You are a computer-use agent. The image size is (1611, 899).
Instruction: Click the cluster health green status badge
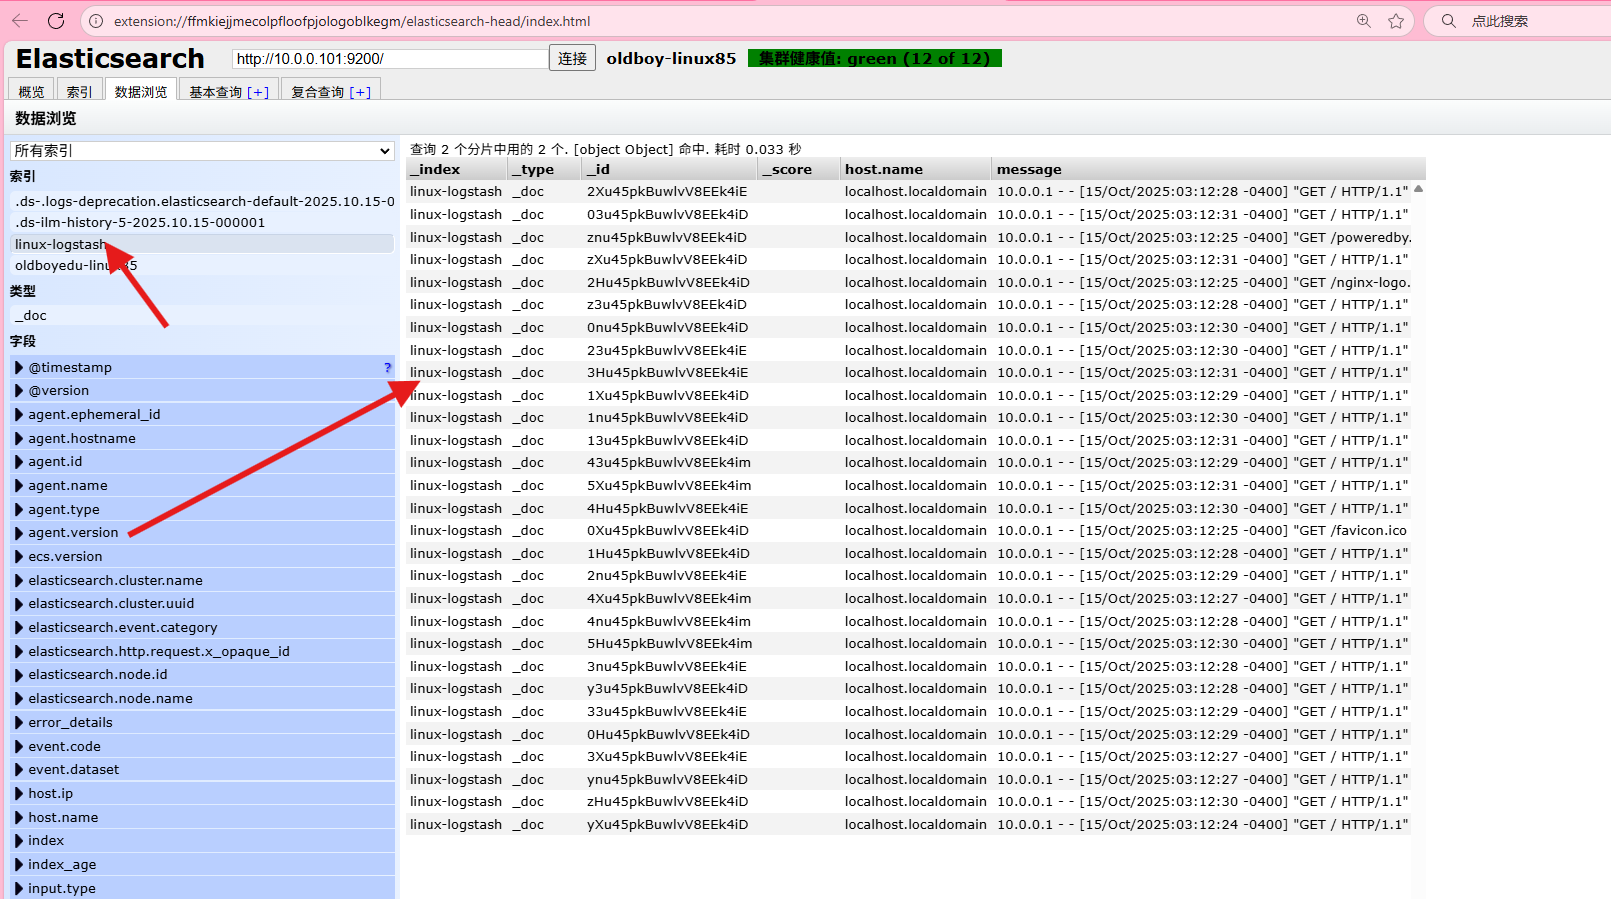tap(875, 58)
